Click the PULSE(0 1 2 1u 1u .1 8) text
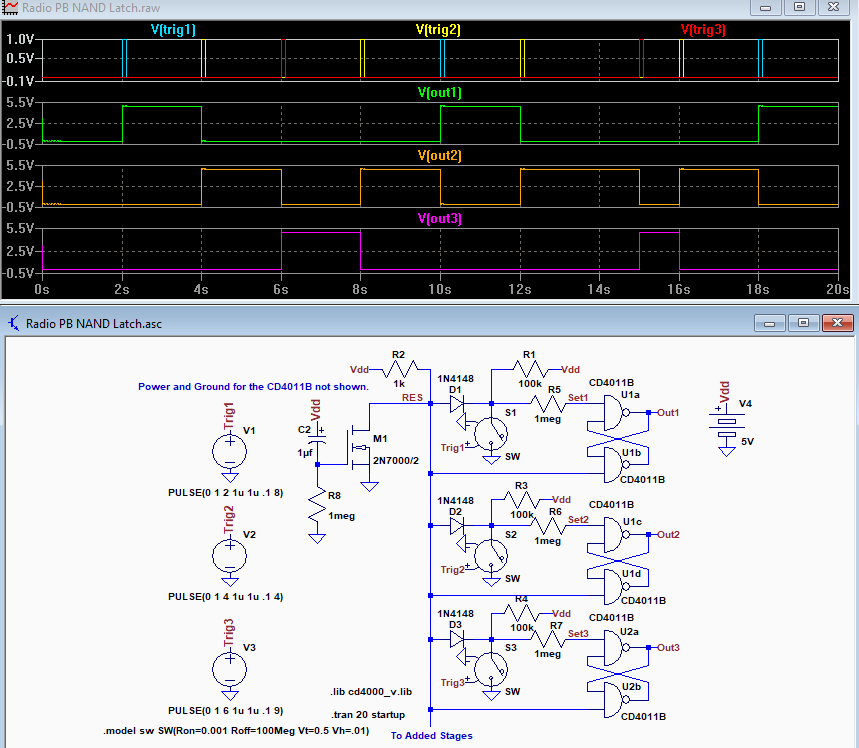Screen dimensions: 859x748 226,493
